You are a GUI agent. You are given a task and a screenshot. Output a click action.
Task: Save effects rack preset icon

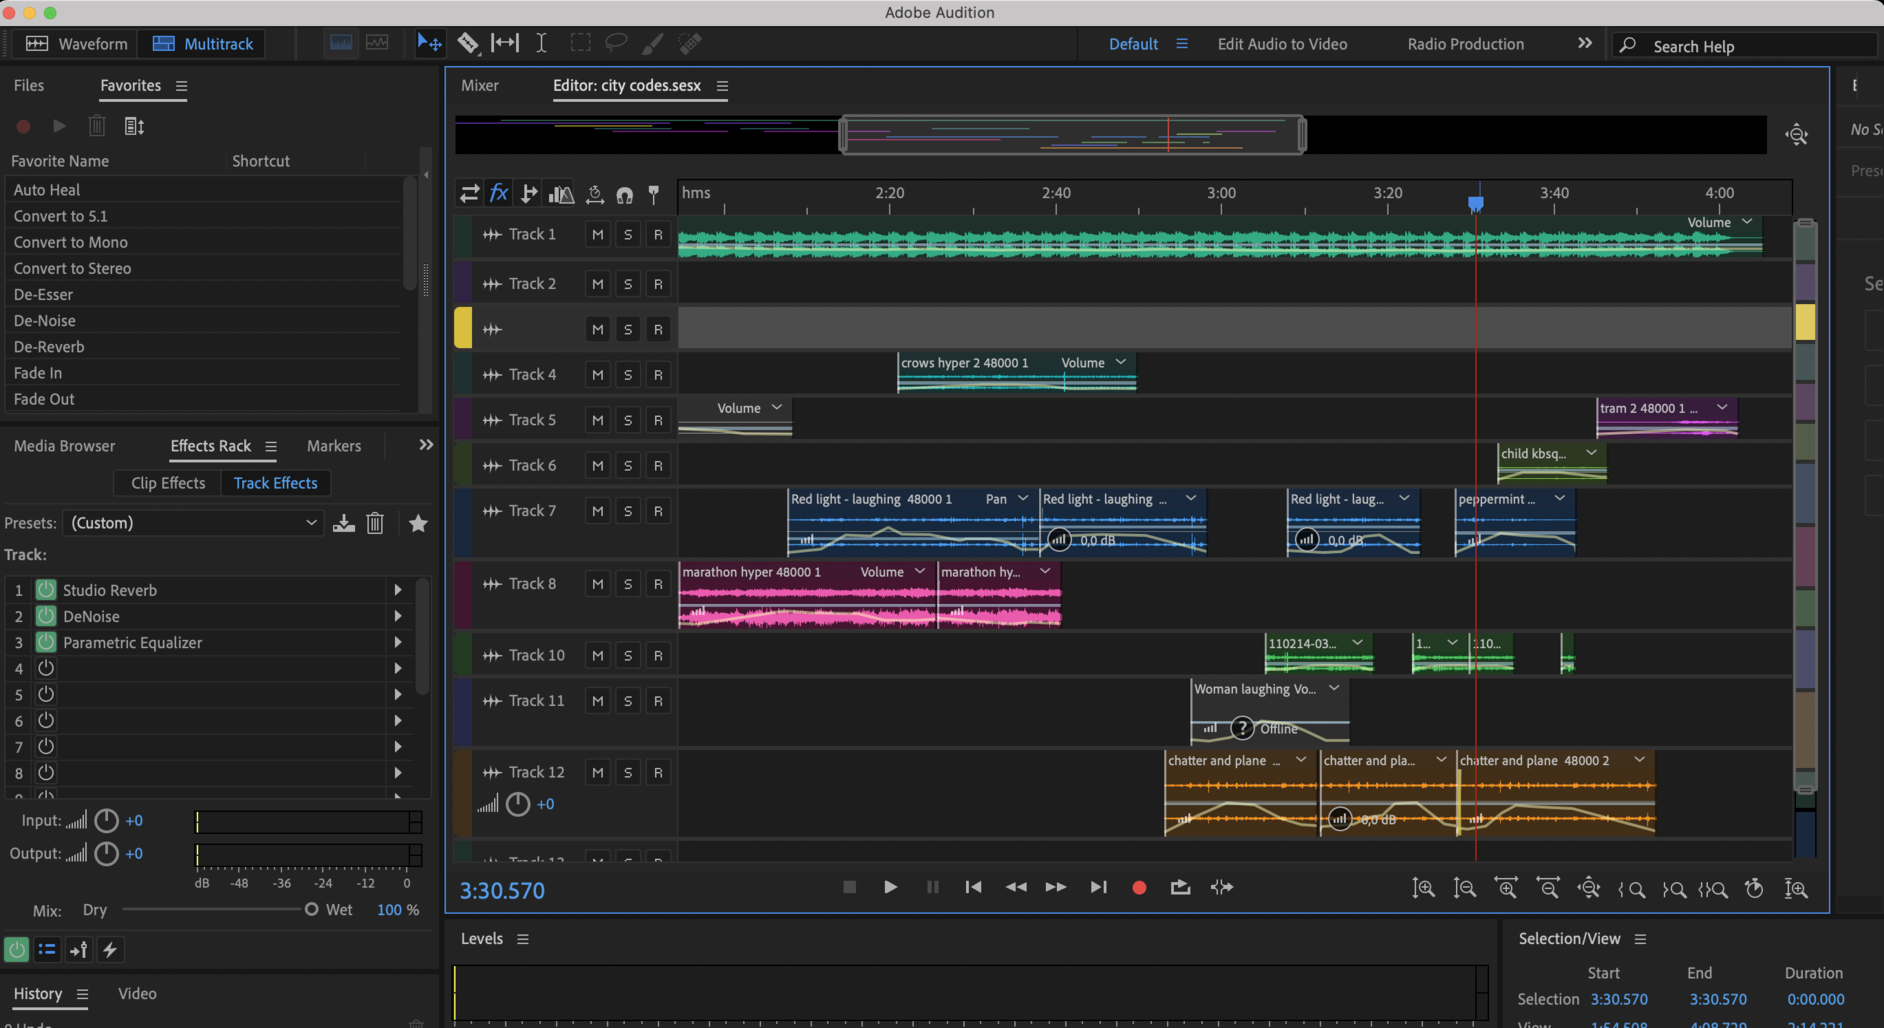(x=344, y=523)
